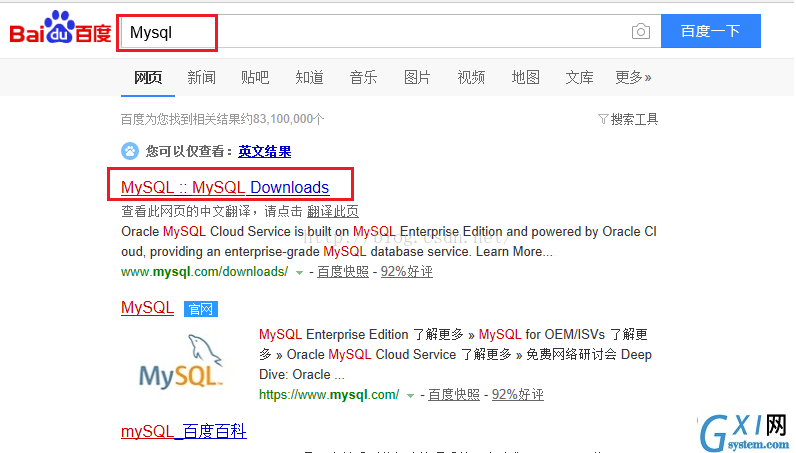Click the search tools filter icon
Viewport: 796px width, 453px height.
603,119
